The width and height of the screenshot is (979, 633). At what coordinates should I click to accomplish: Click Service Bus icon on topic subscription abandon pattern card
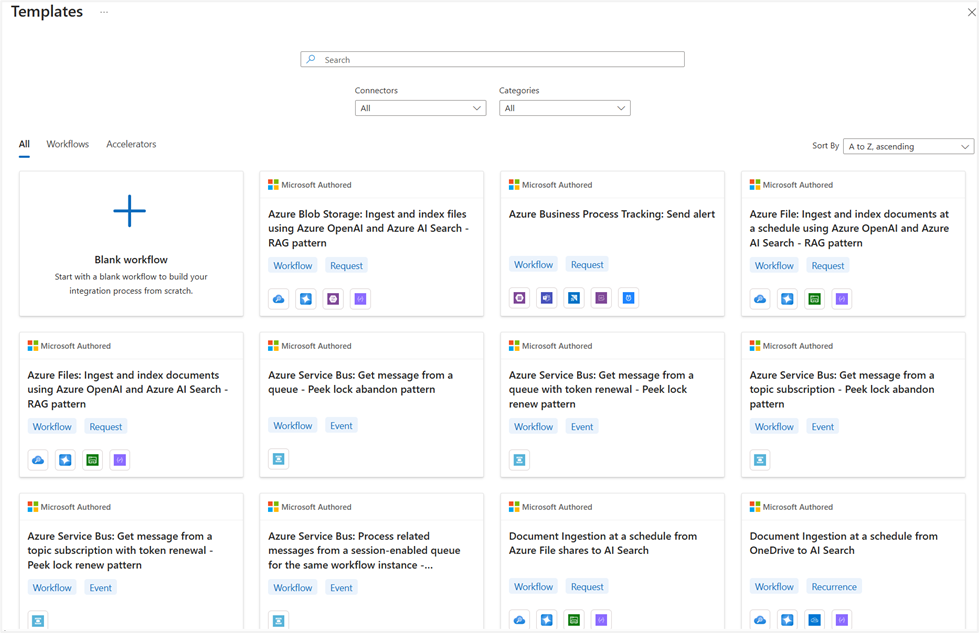760,460
